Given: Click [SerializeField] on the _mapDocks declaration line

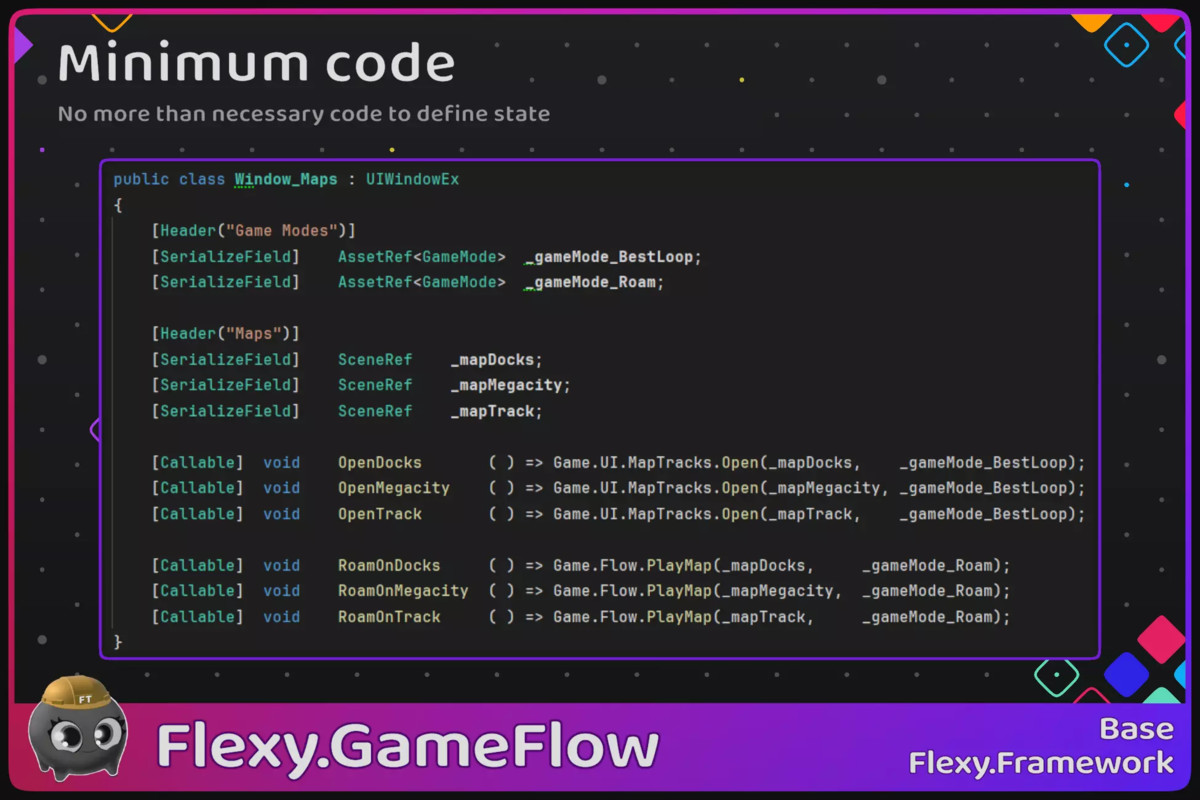Looking at the screenshot, I should [x=226, y=359].
